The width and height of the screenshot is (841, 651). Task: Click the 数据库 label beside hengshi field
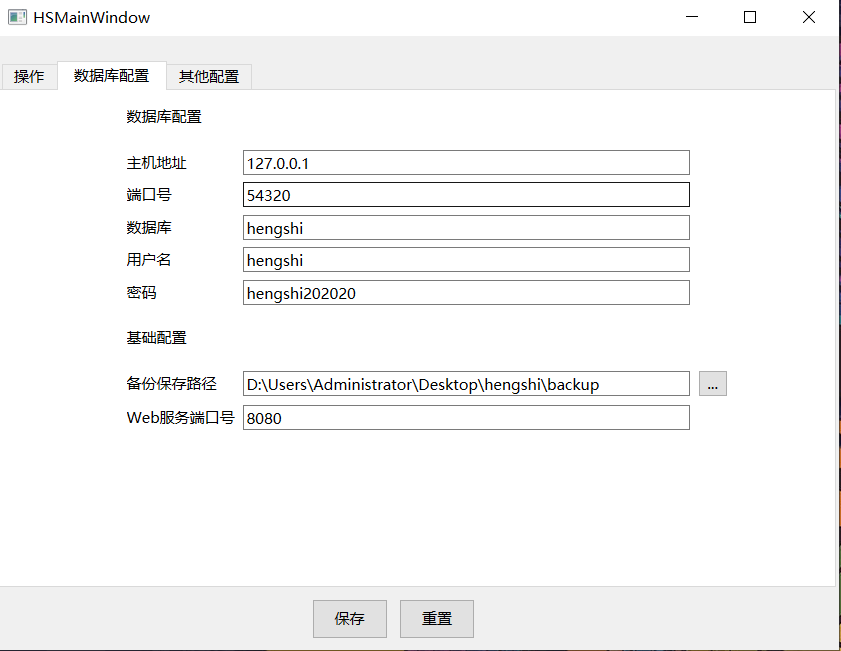click(149, 227)
